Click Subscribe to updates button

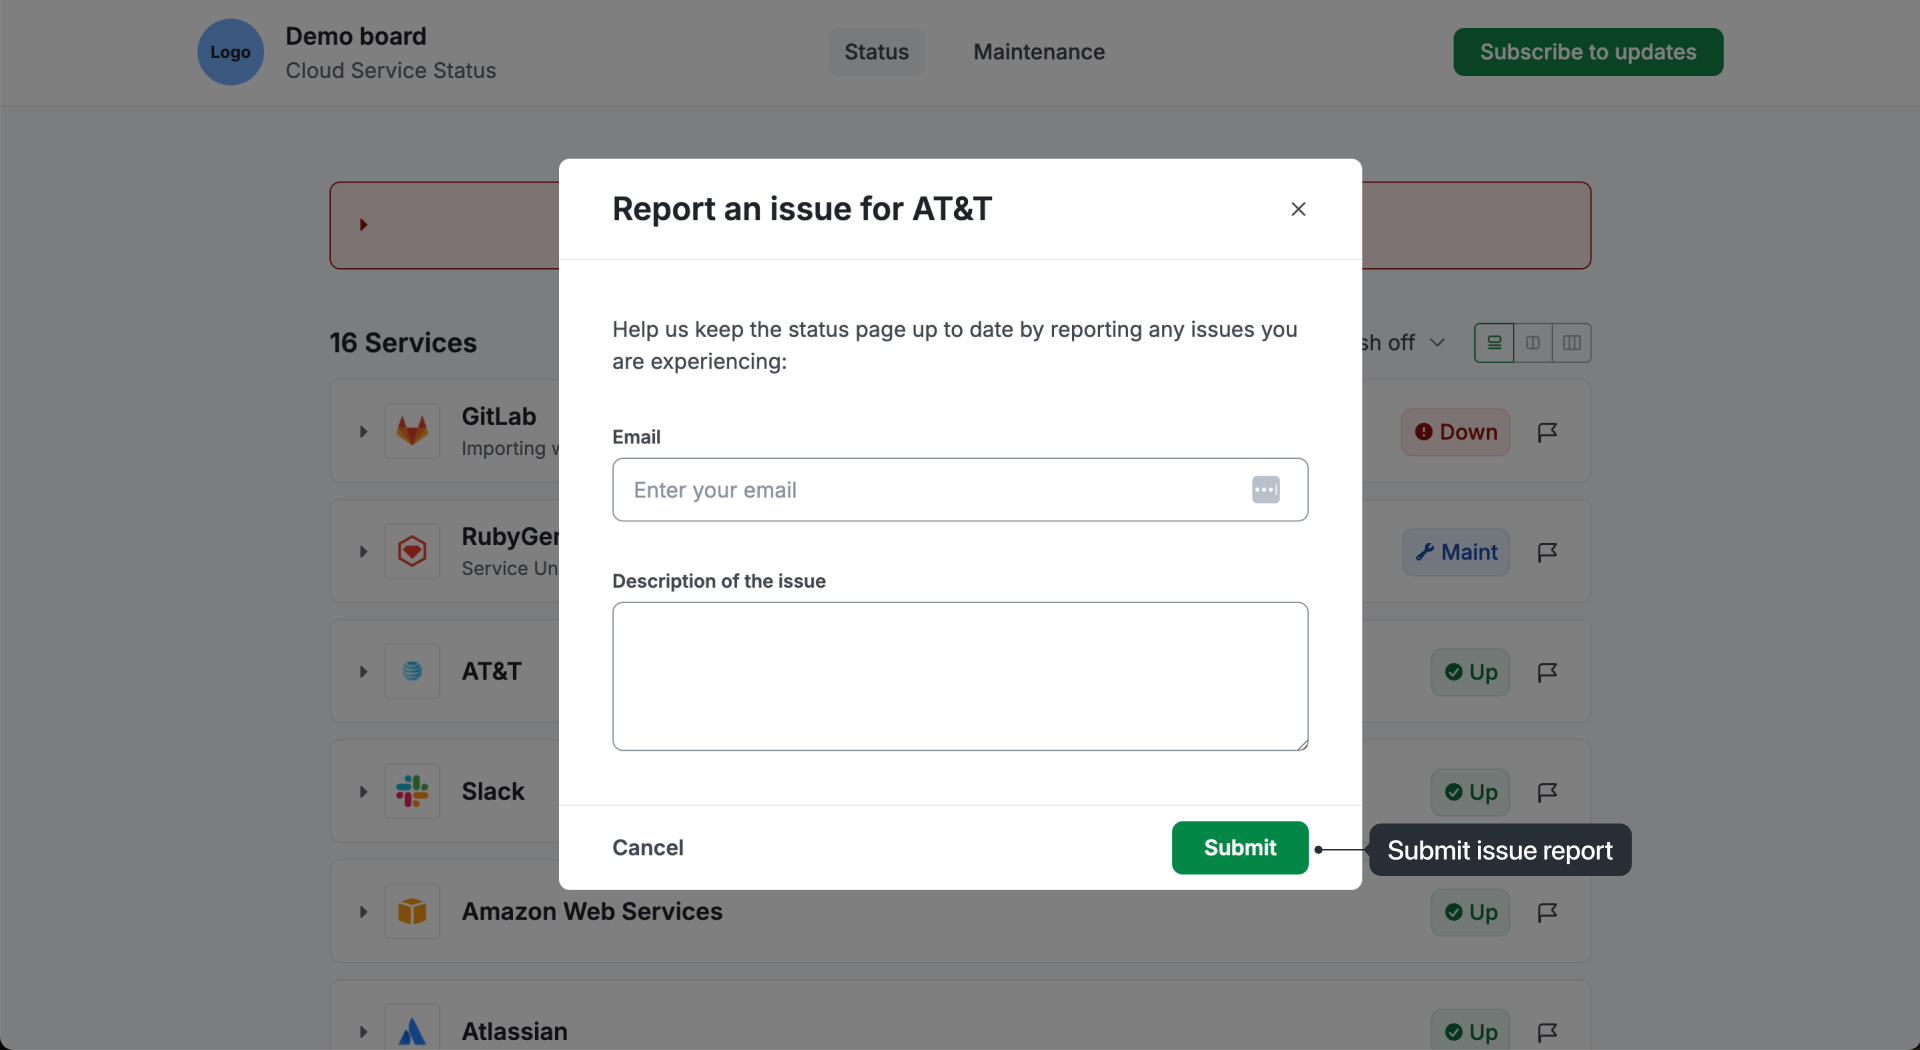[x=1588, y=52]
